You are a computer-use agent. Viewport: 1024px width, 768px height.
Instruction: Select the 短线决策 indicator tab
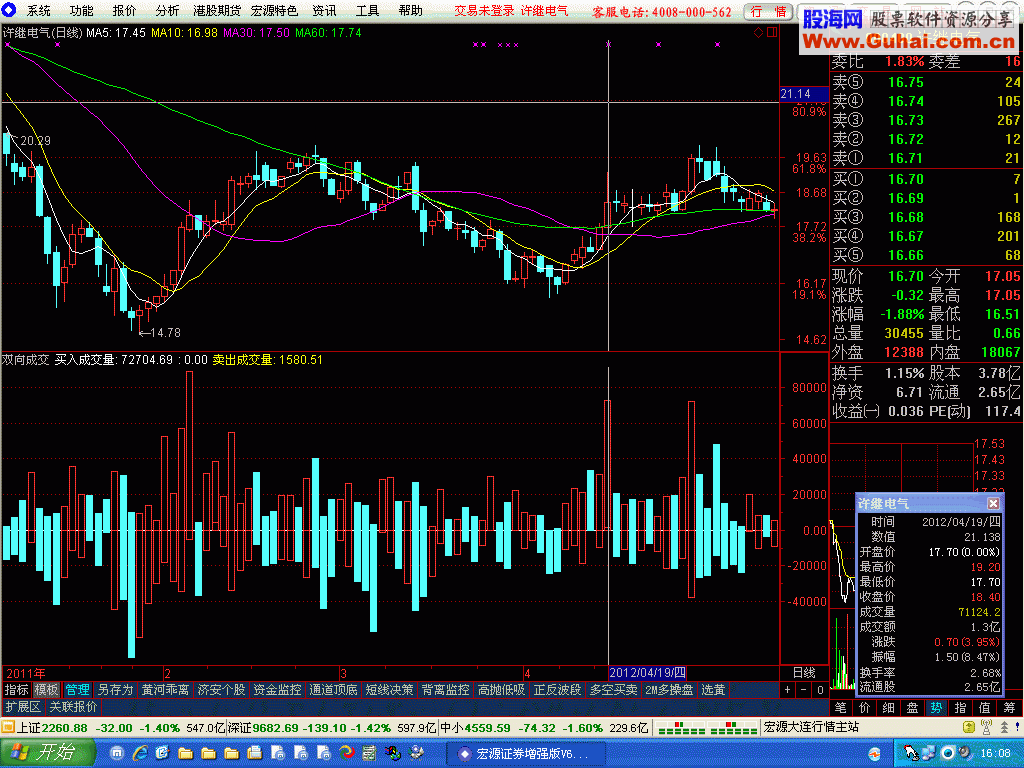coord(390,690)
